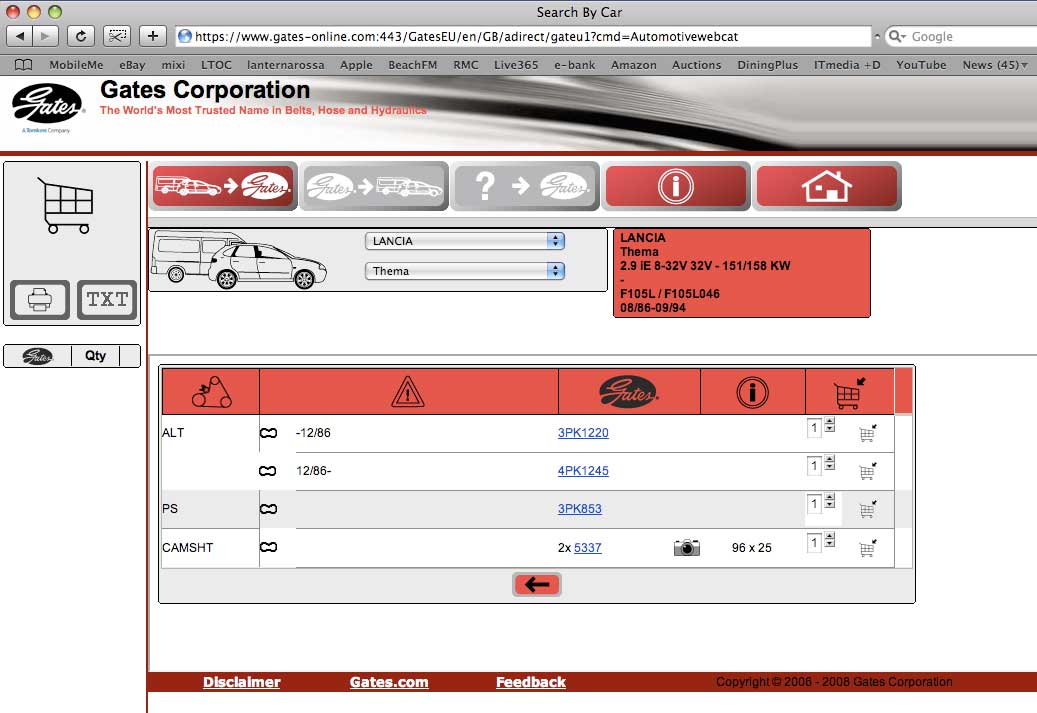Open Disclaimer link in footer

tap(241, 682)
